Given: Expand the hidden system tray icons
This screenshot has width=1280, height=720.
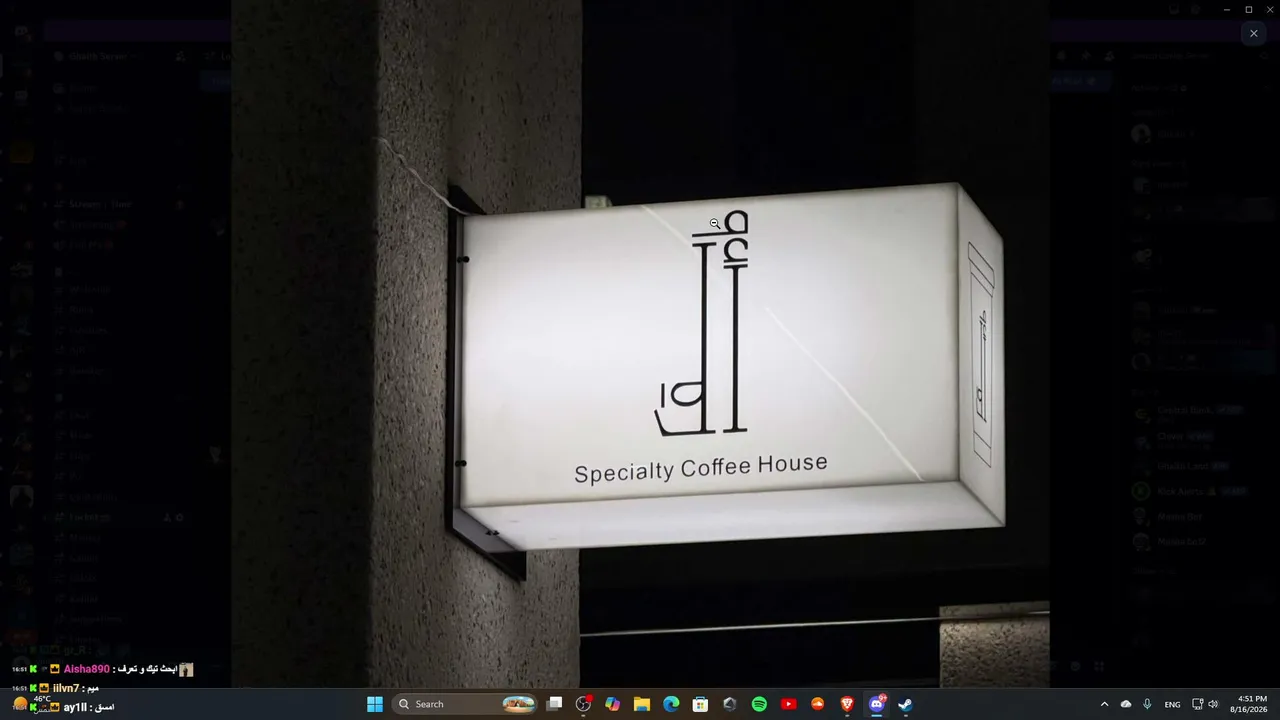Looking at the screenshot, I should tap(1104, 704).
